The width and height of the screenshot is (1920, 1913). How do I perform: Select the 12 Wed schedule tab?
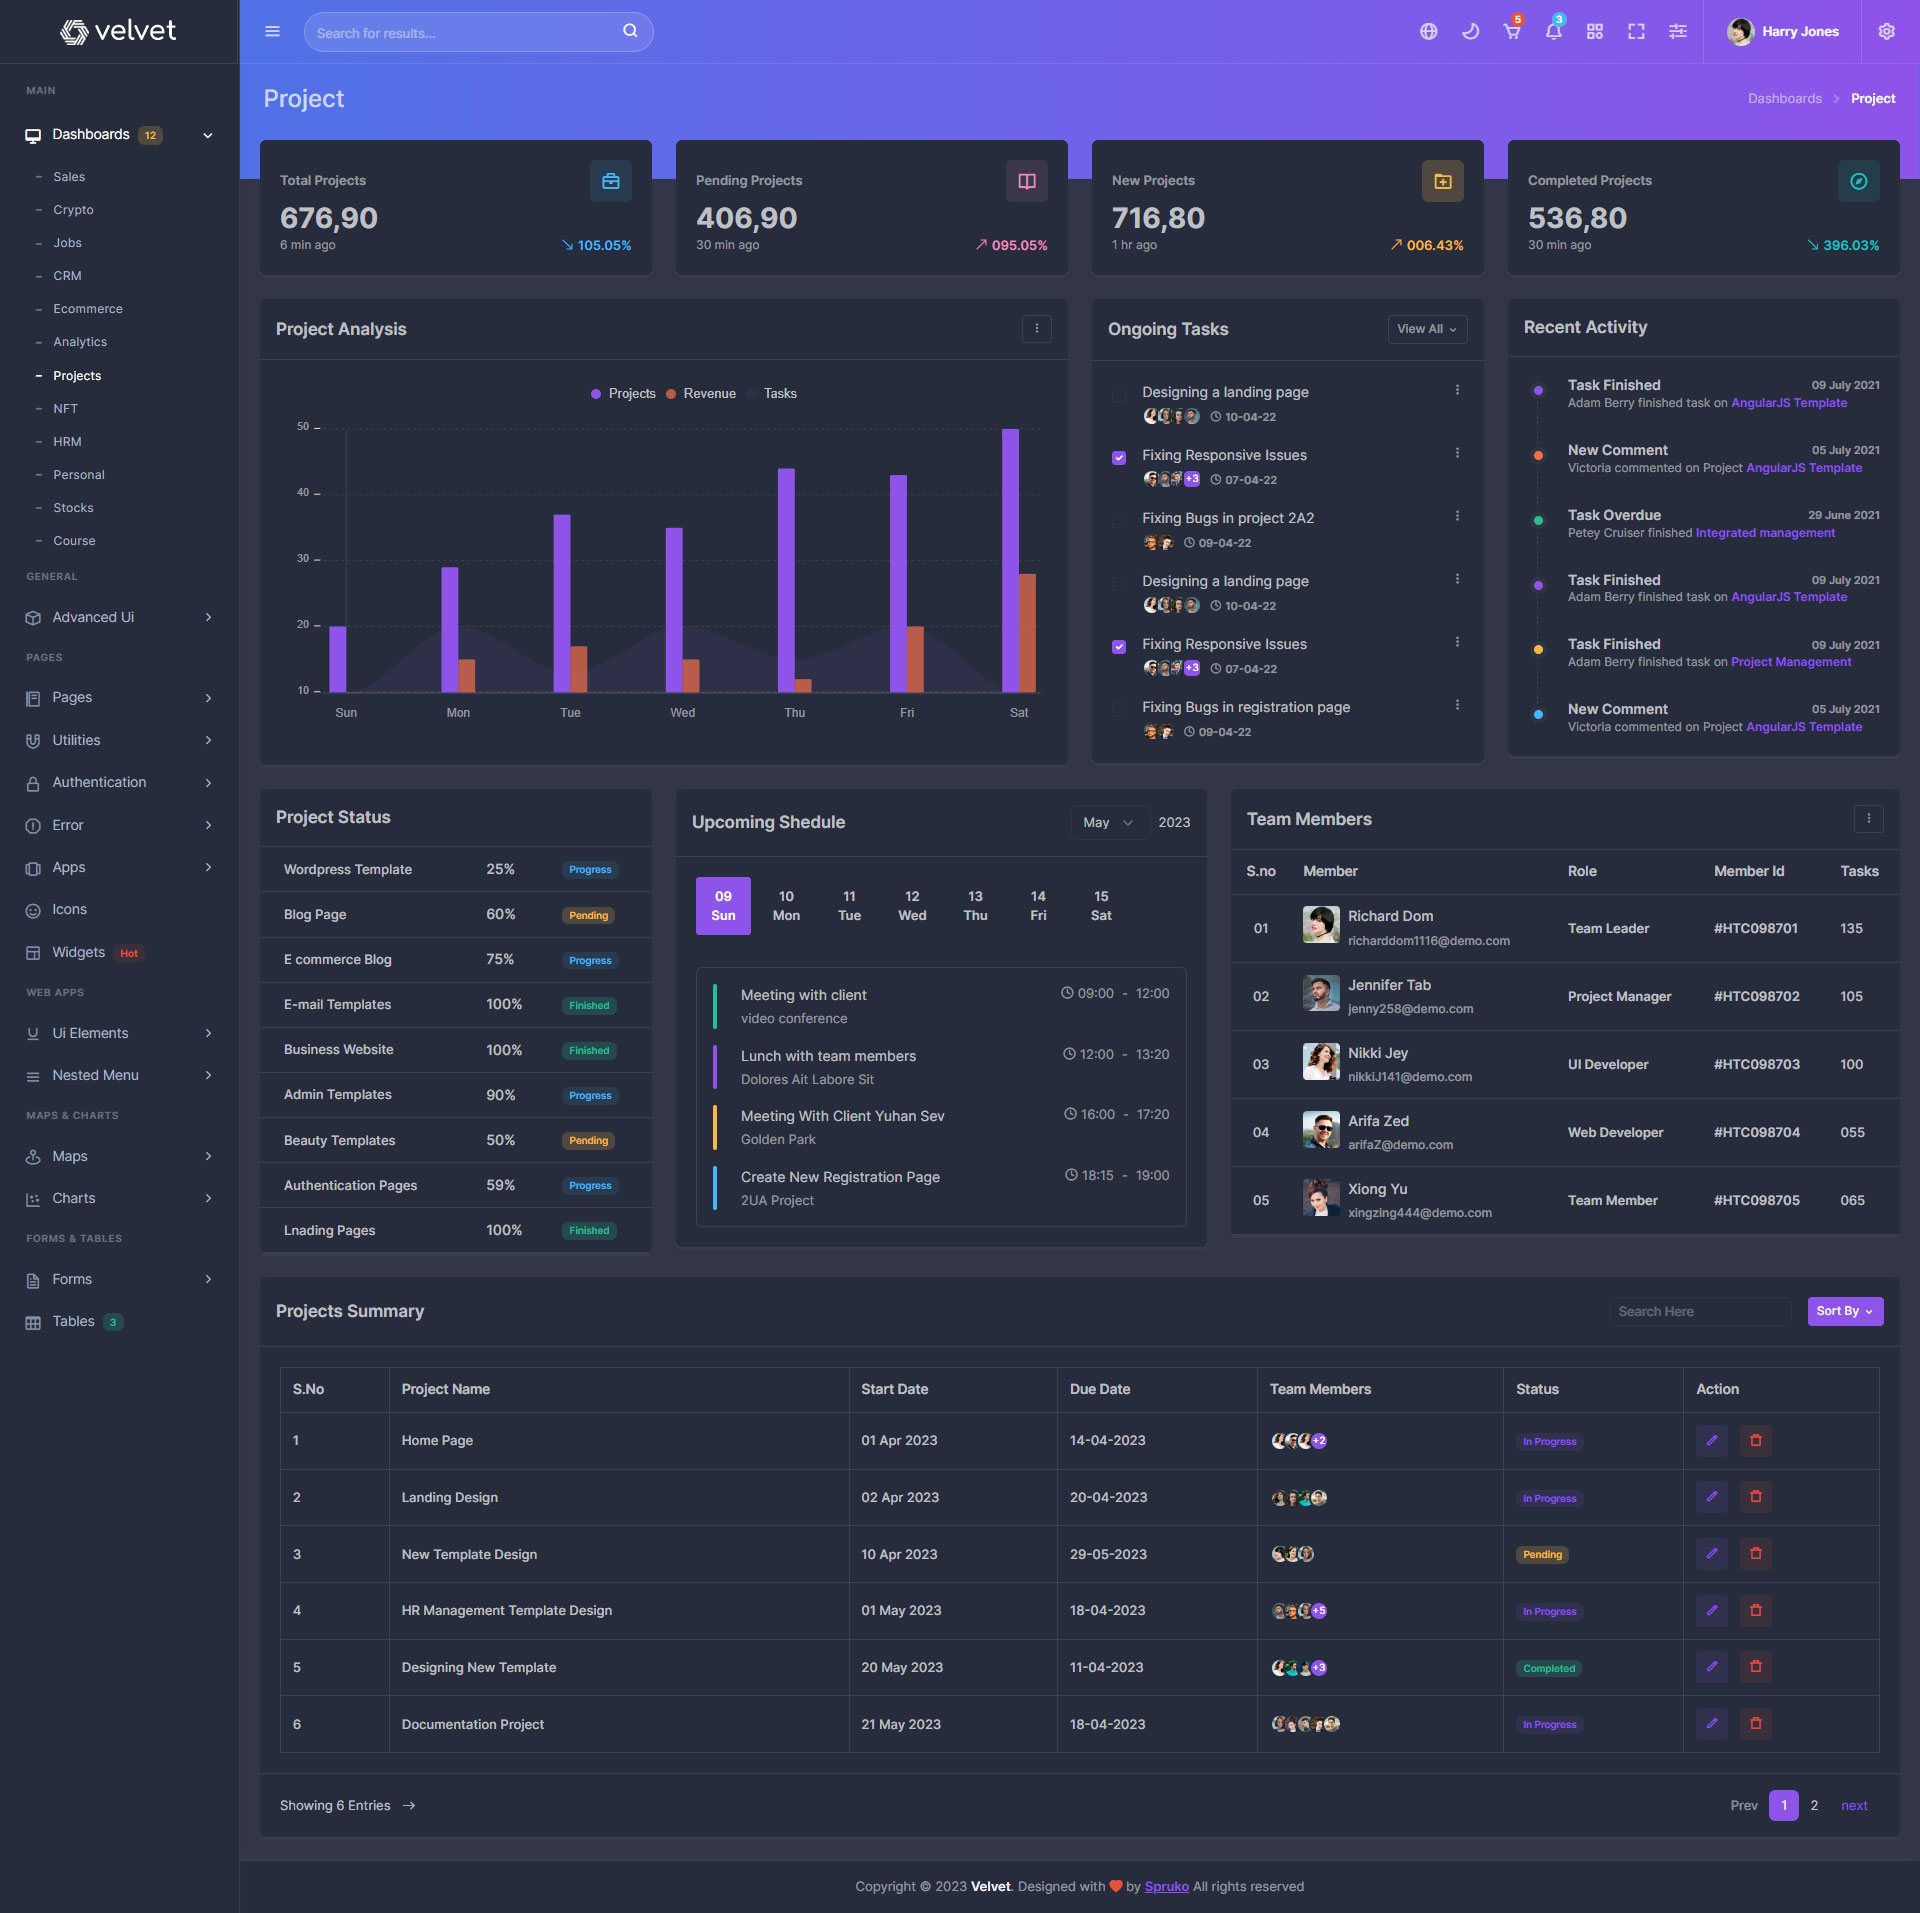click(x=911, y=906)
